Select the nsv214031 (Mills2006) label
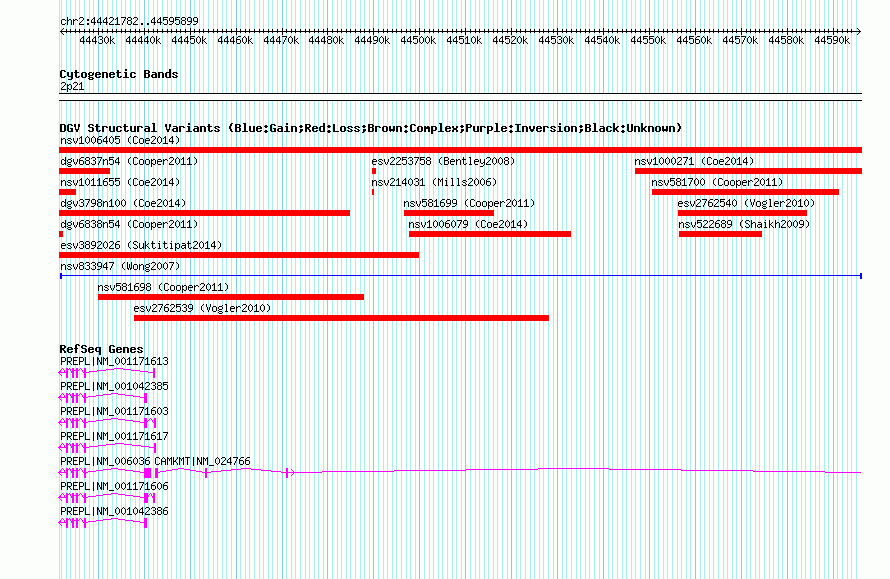This screenshot has width=890, height=579. 434,182
